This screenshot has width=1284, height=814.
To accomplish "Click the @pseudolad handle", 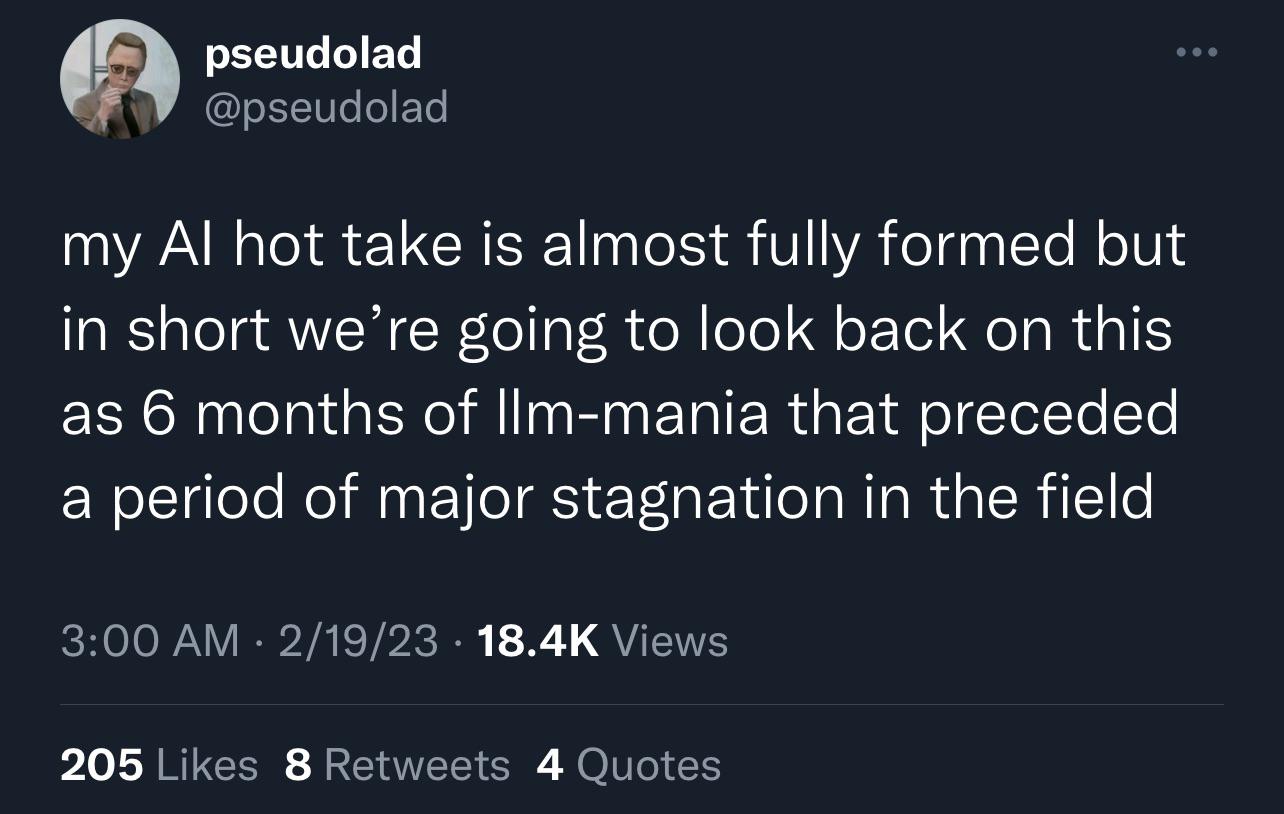I will 326,105.
